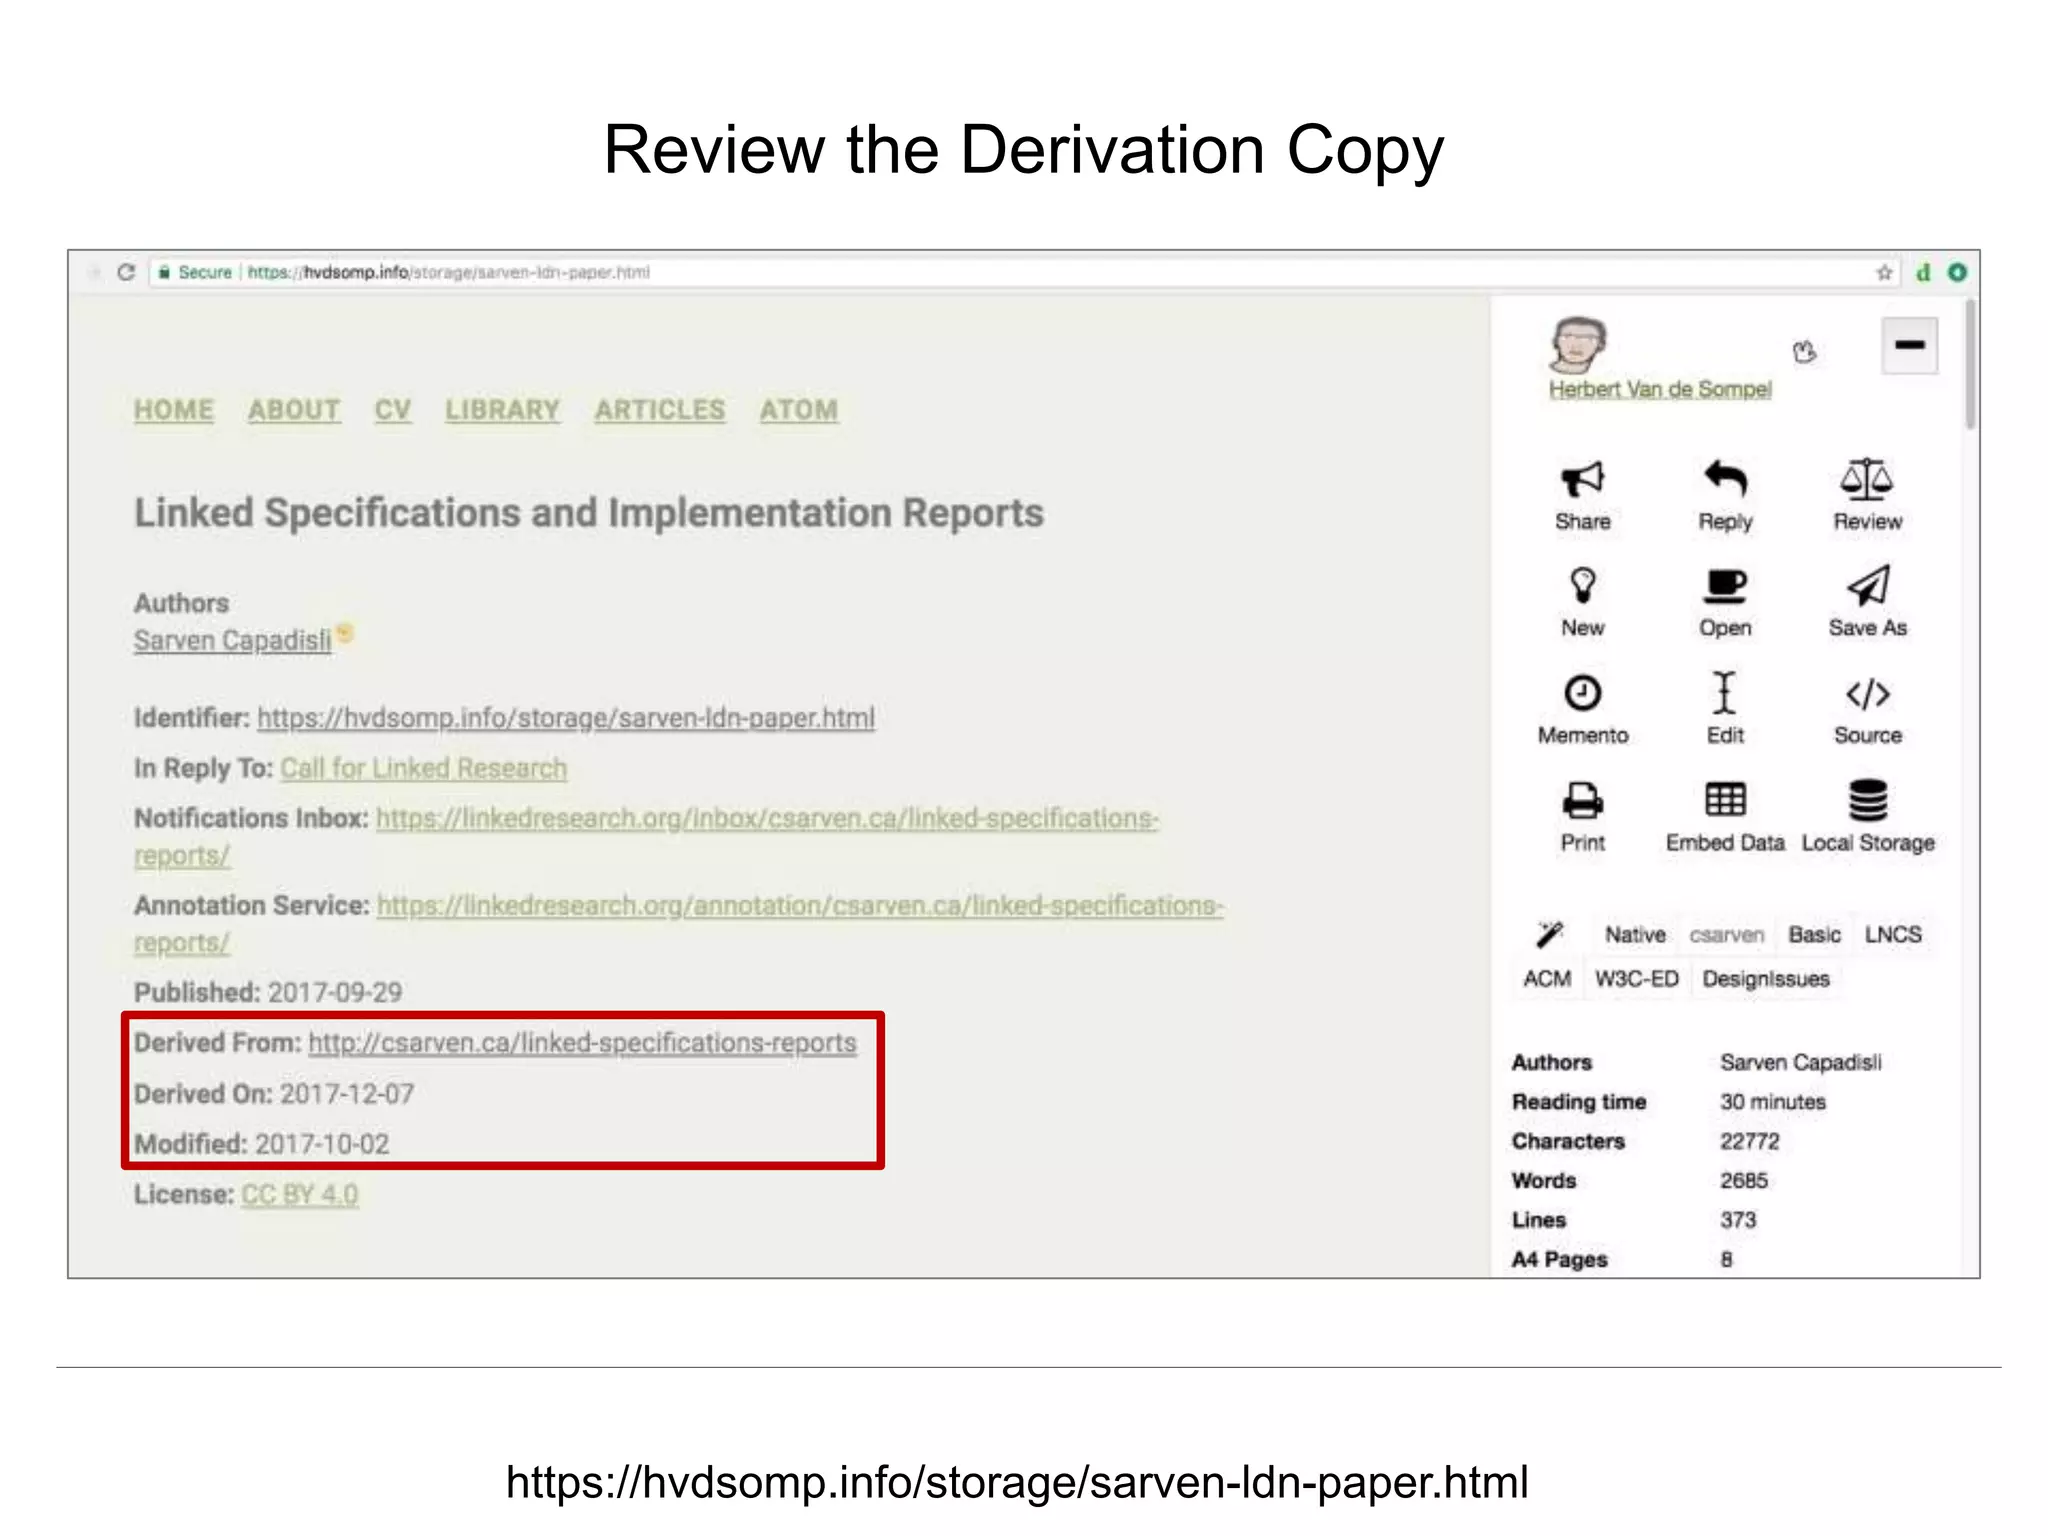Bookmark page with the star icon
2048x1536 pixels.
click(1884, 272)
